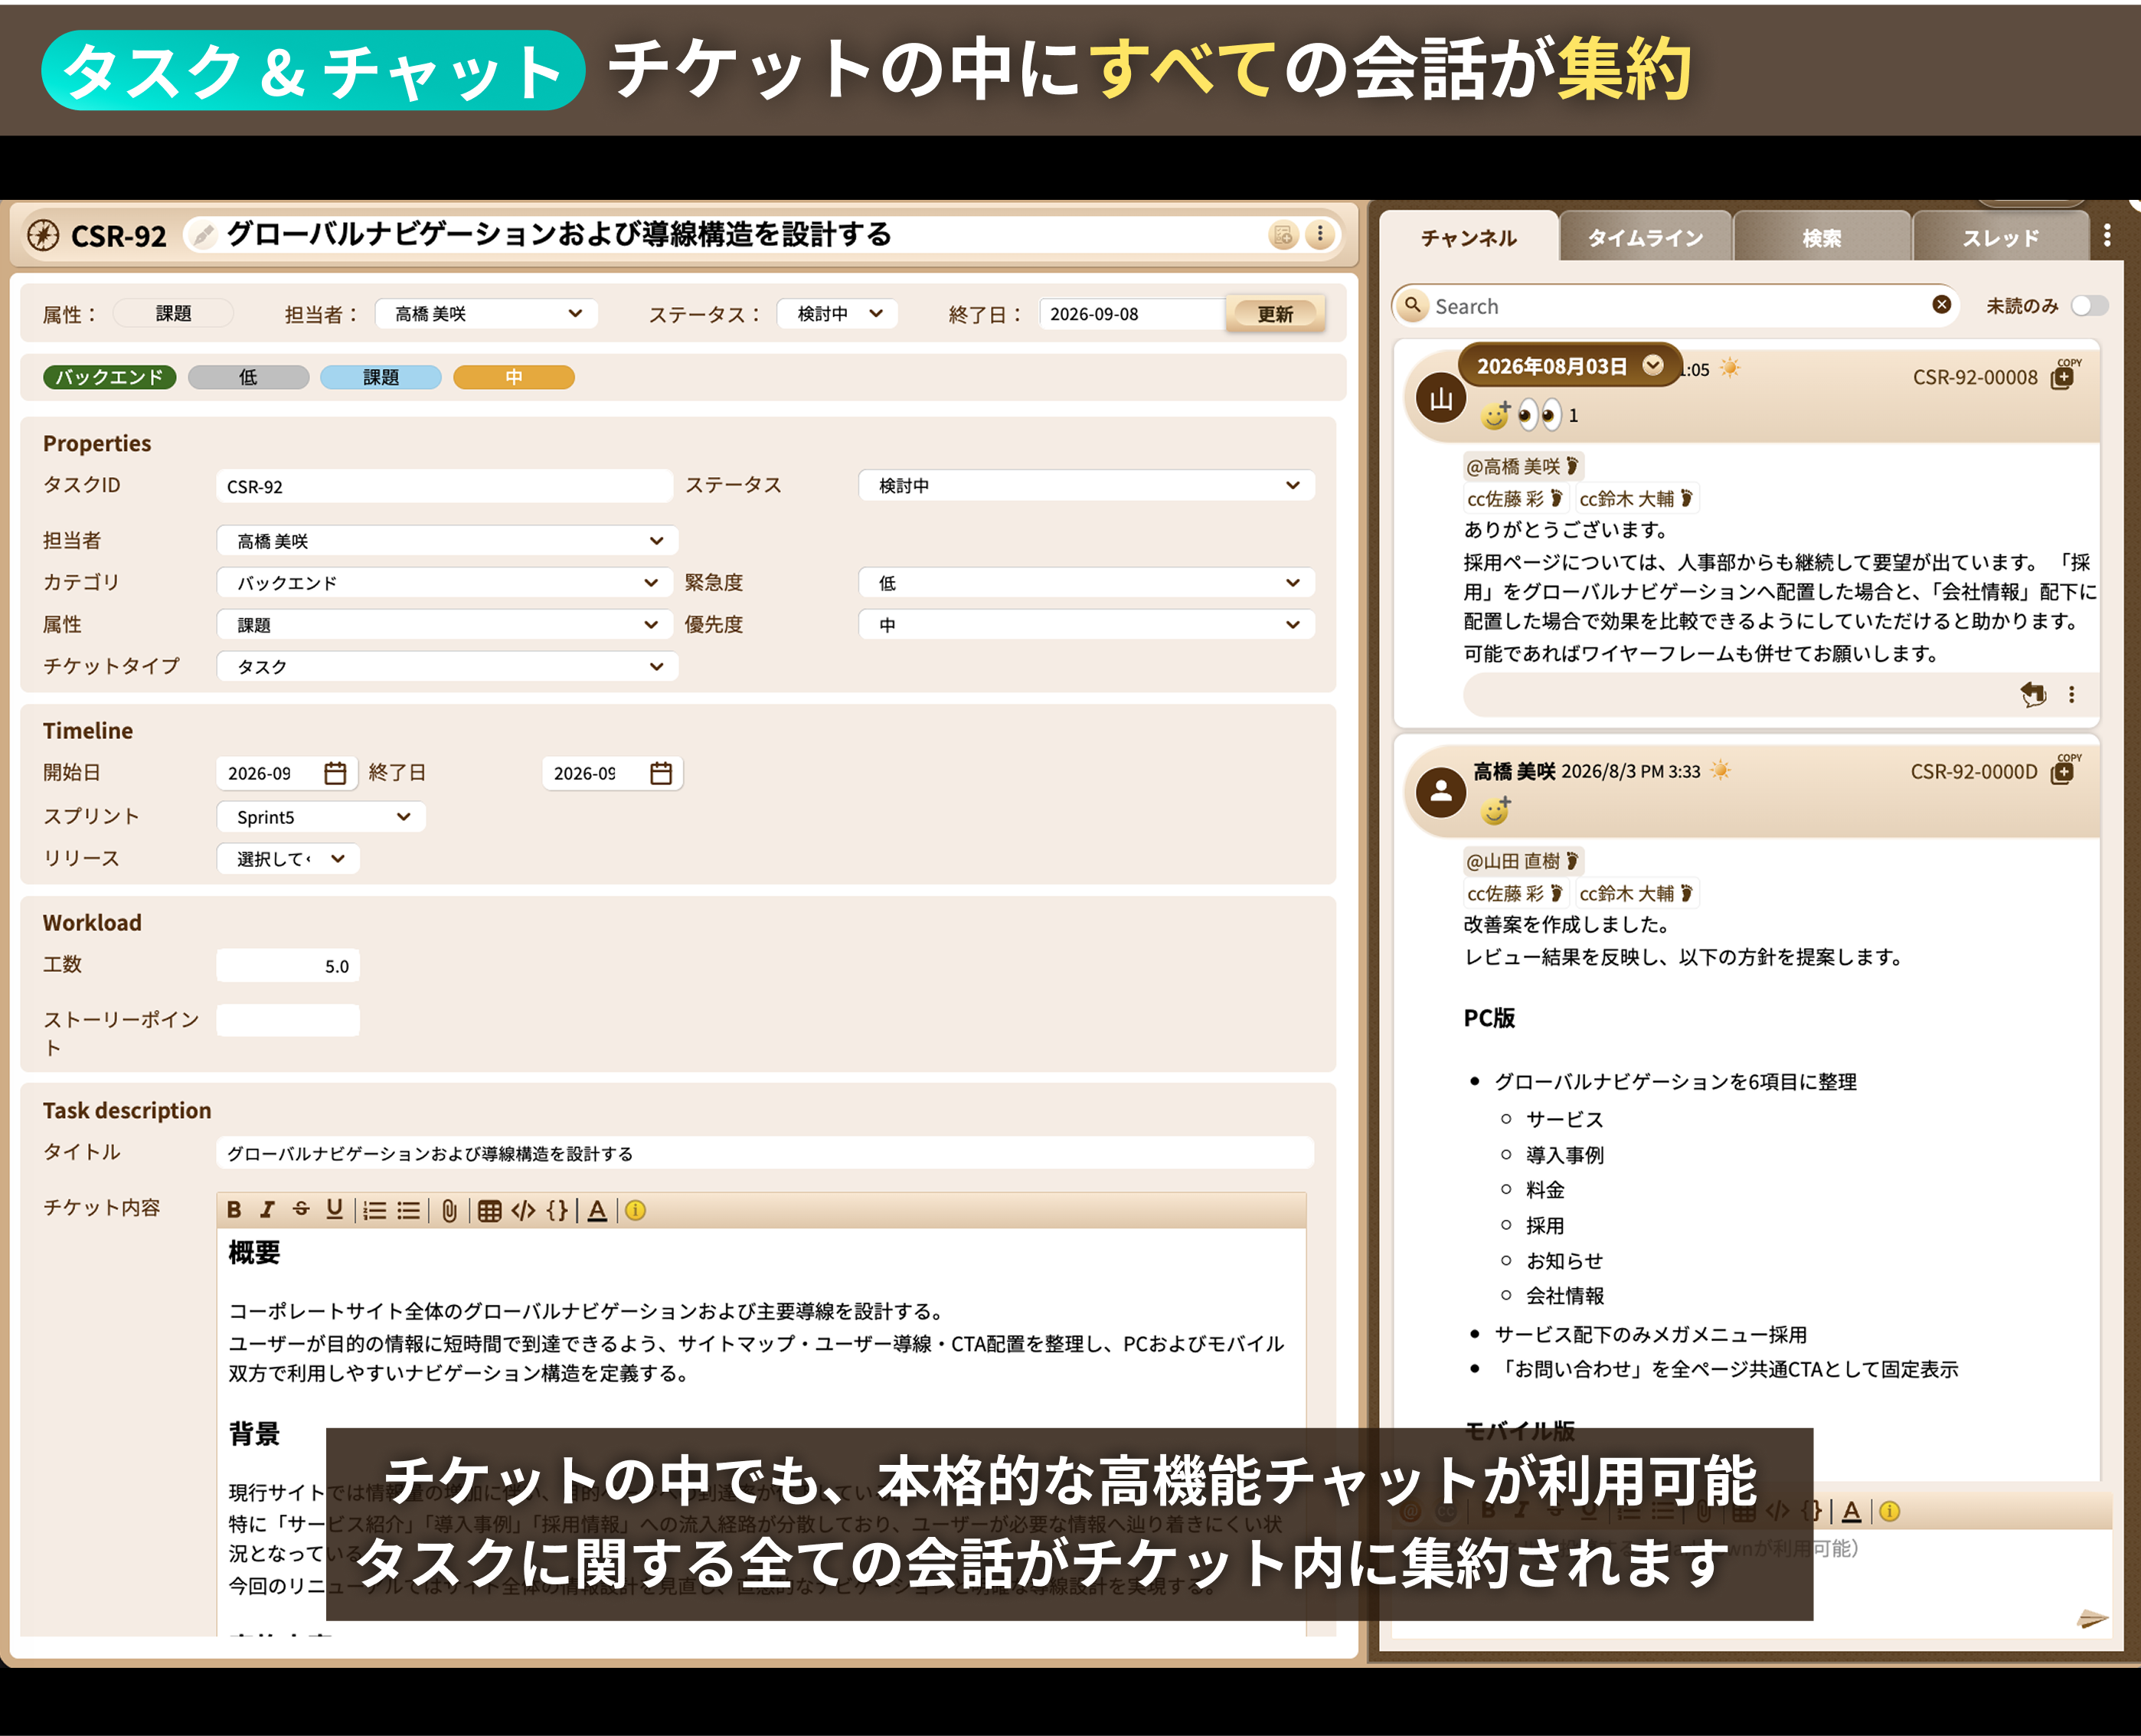Click the blue 課題 tag
The width and height of the screenshot is (2141, 1736).
coord(381,377)
